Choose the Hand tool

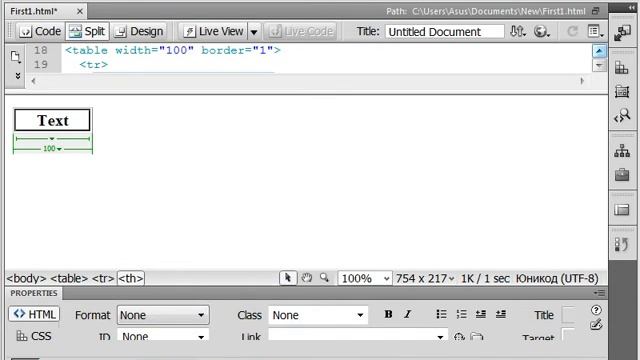[307, 278]
